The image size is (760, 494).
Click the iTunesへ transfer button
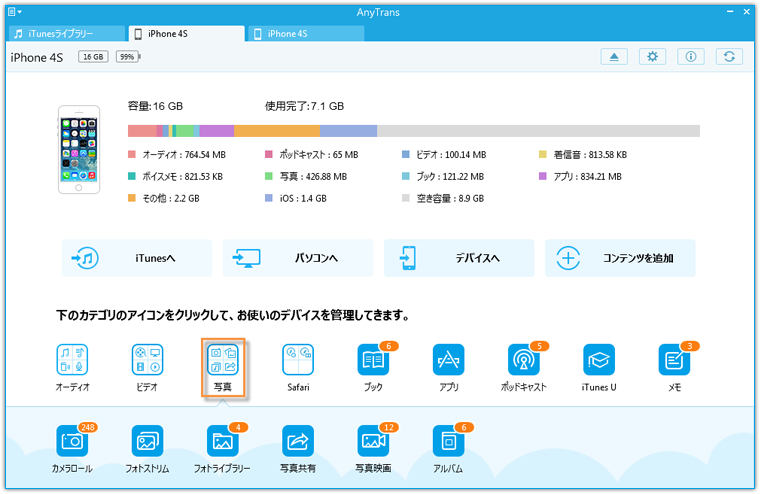tap(137, 258)
